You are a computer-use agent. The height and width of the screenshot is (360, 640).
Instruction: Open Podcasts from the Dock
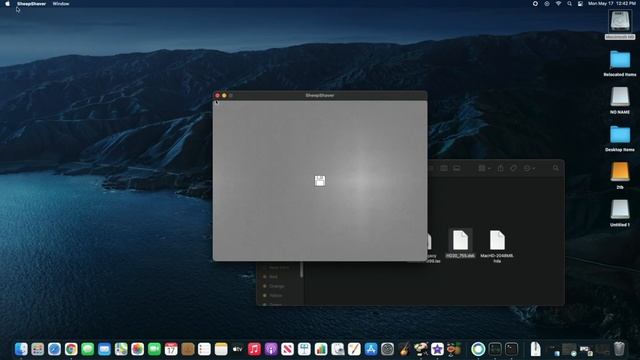pos(271,349)
